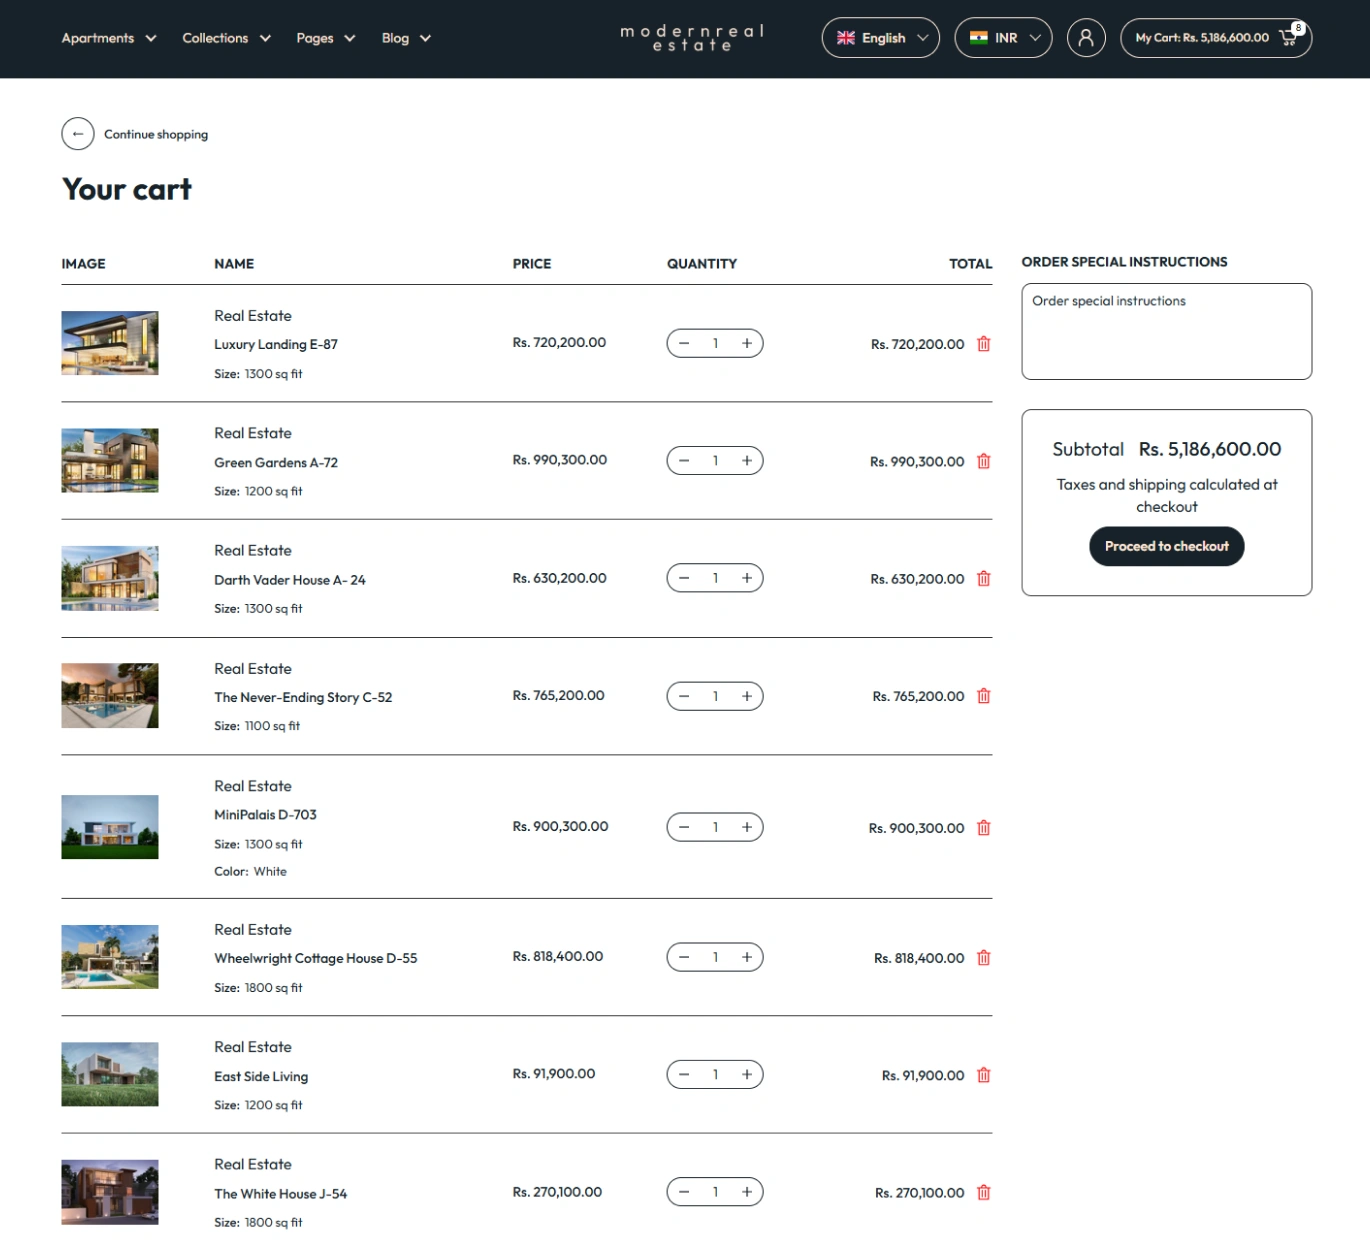
Task: Delete Luxury Landing E-87 from cart
Action: [983, 344]
